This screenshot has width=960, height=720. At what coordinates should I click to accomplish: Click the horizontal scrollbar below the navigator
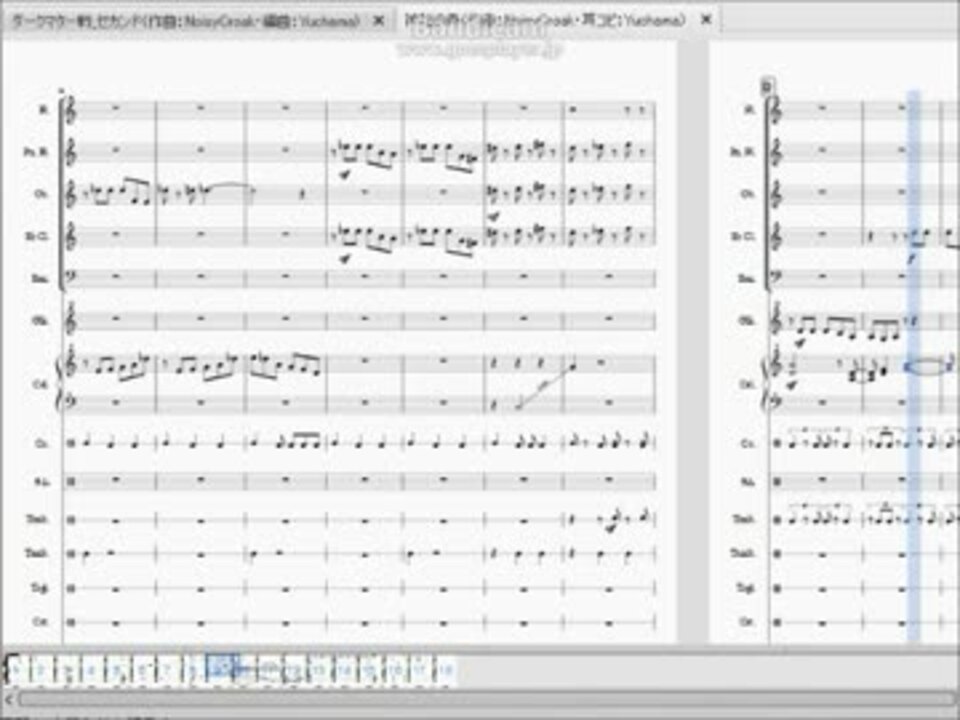click(x=487, y=699)
